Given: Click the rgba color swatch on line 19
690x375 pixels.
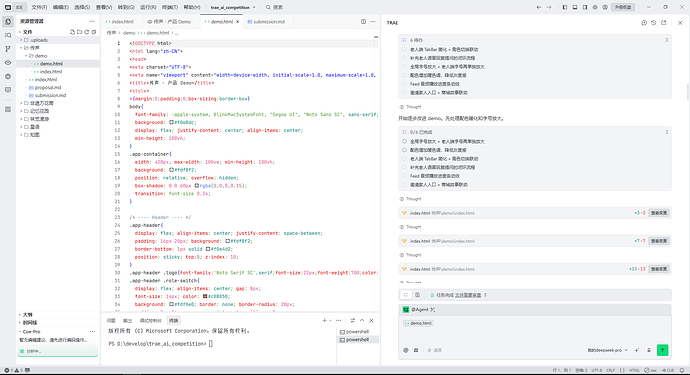Looking at the screenshot, I should tap(196, 186).
